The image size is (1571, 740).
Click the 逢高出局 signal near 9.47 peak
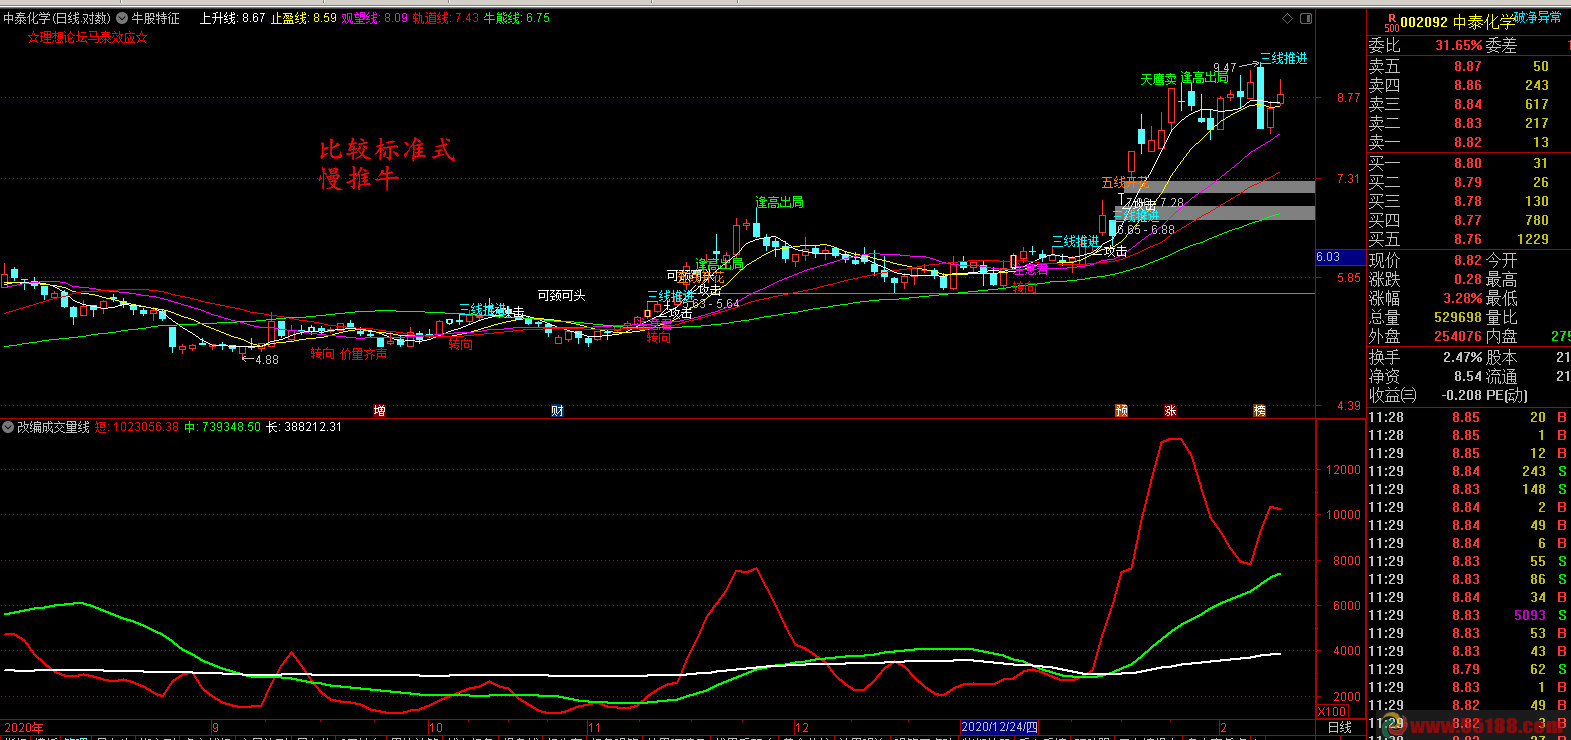pyautogui.click(x=1204, y=77)
